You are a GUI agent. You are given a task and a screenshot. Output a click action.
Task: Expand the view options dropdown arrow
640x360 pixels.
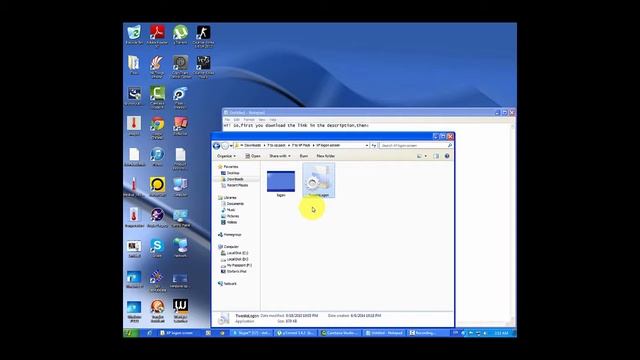click(426, 156)
